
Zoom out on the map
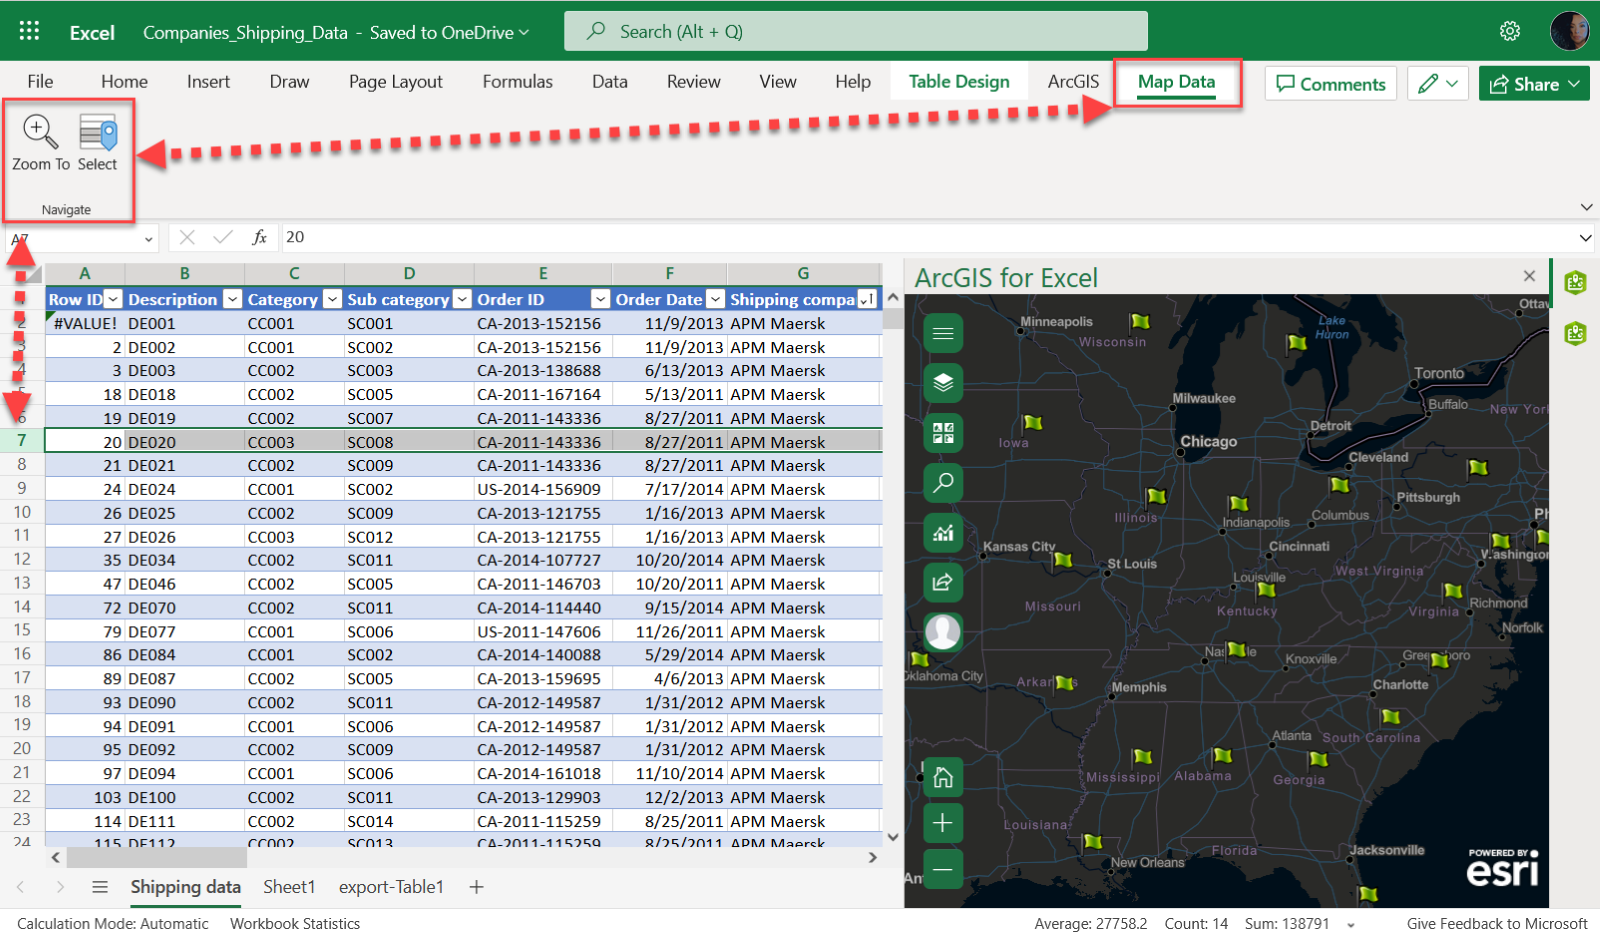coord(943,869)
